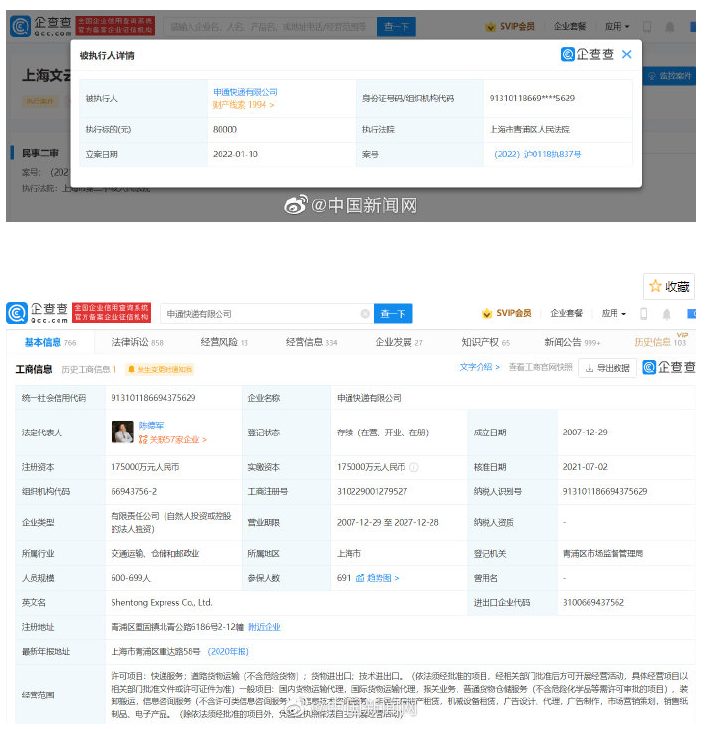Close the 被执行人详情 dialog

(626, 54)
